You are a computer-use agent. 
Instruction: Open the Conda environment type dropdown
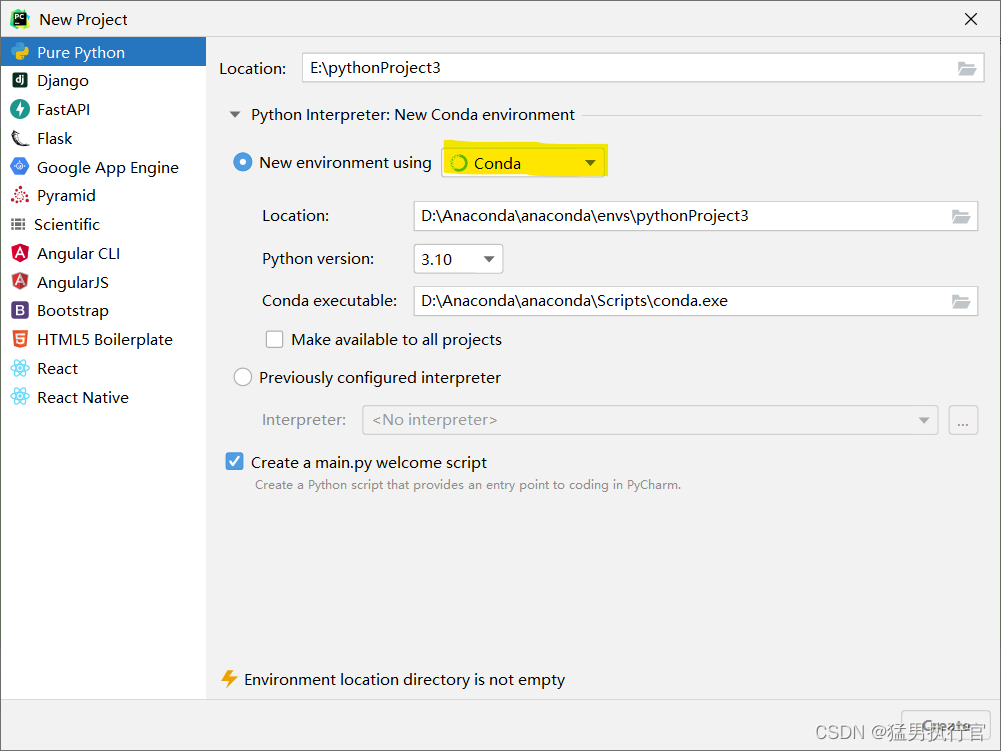pyautogui.click(x=523, y=163)
